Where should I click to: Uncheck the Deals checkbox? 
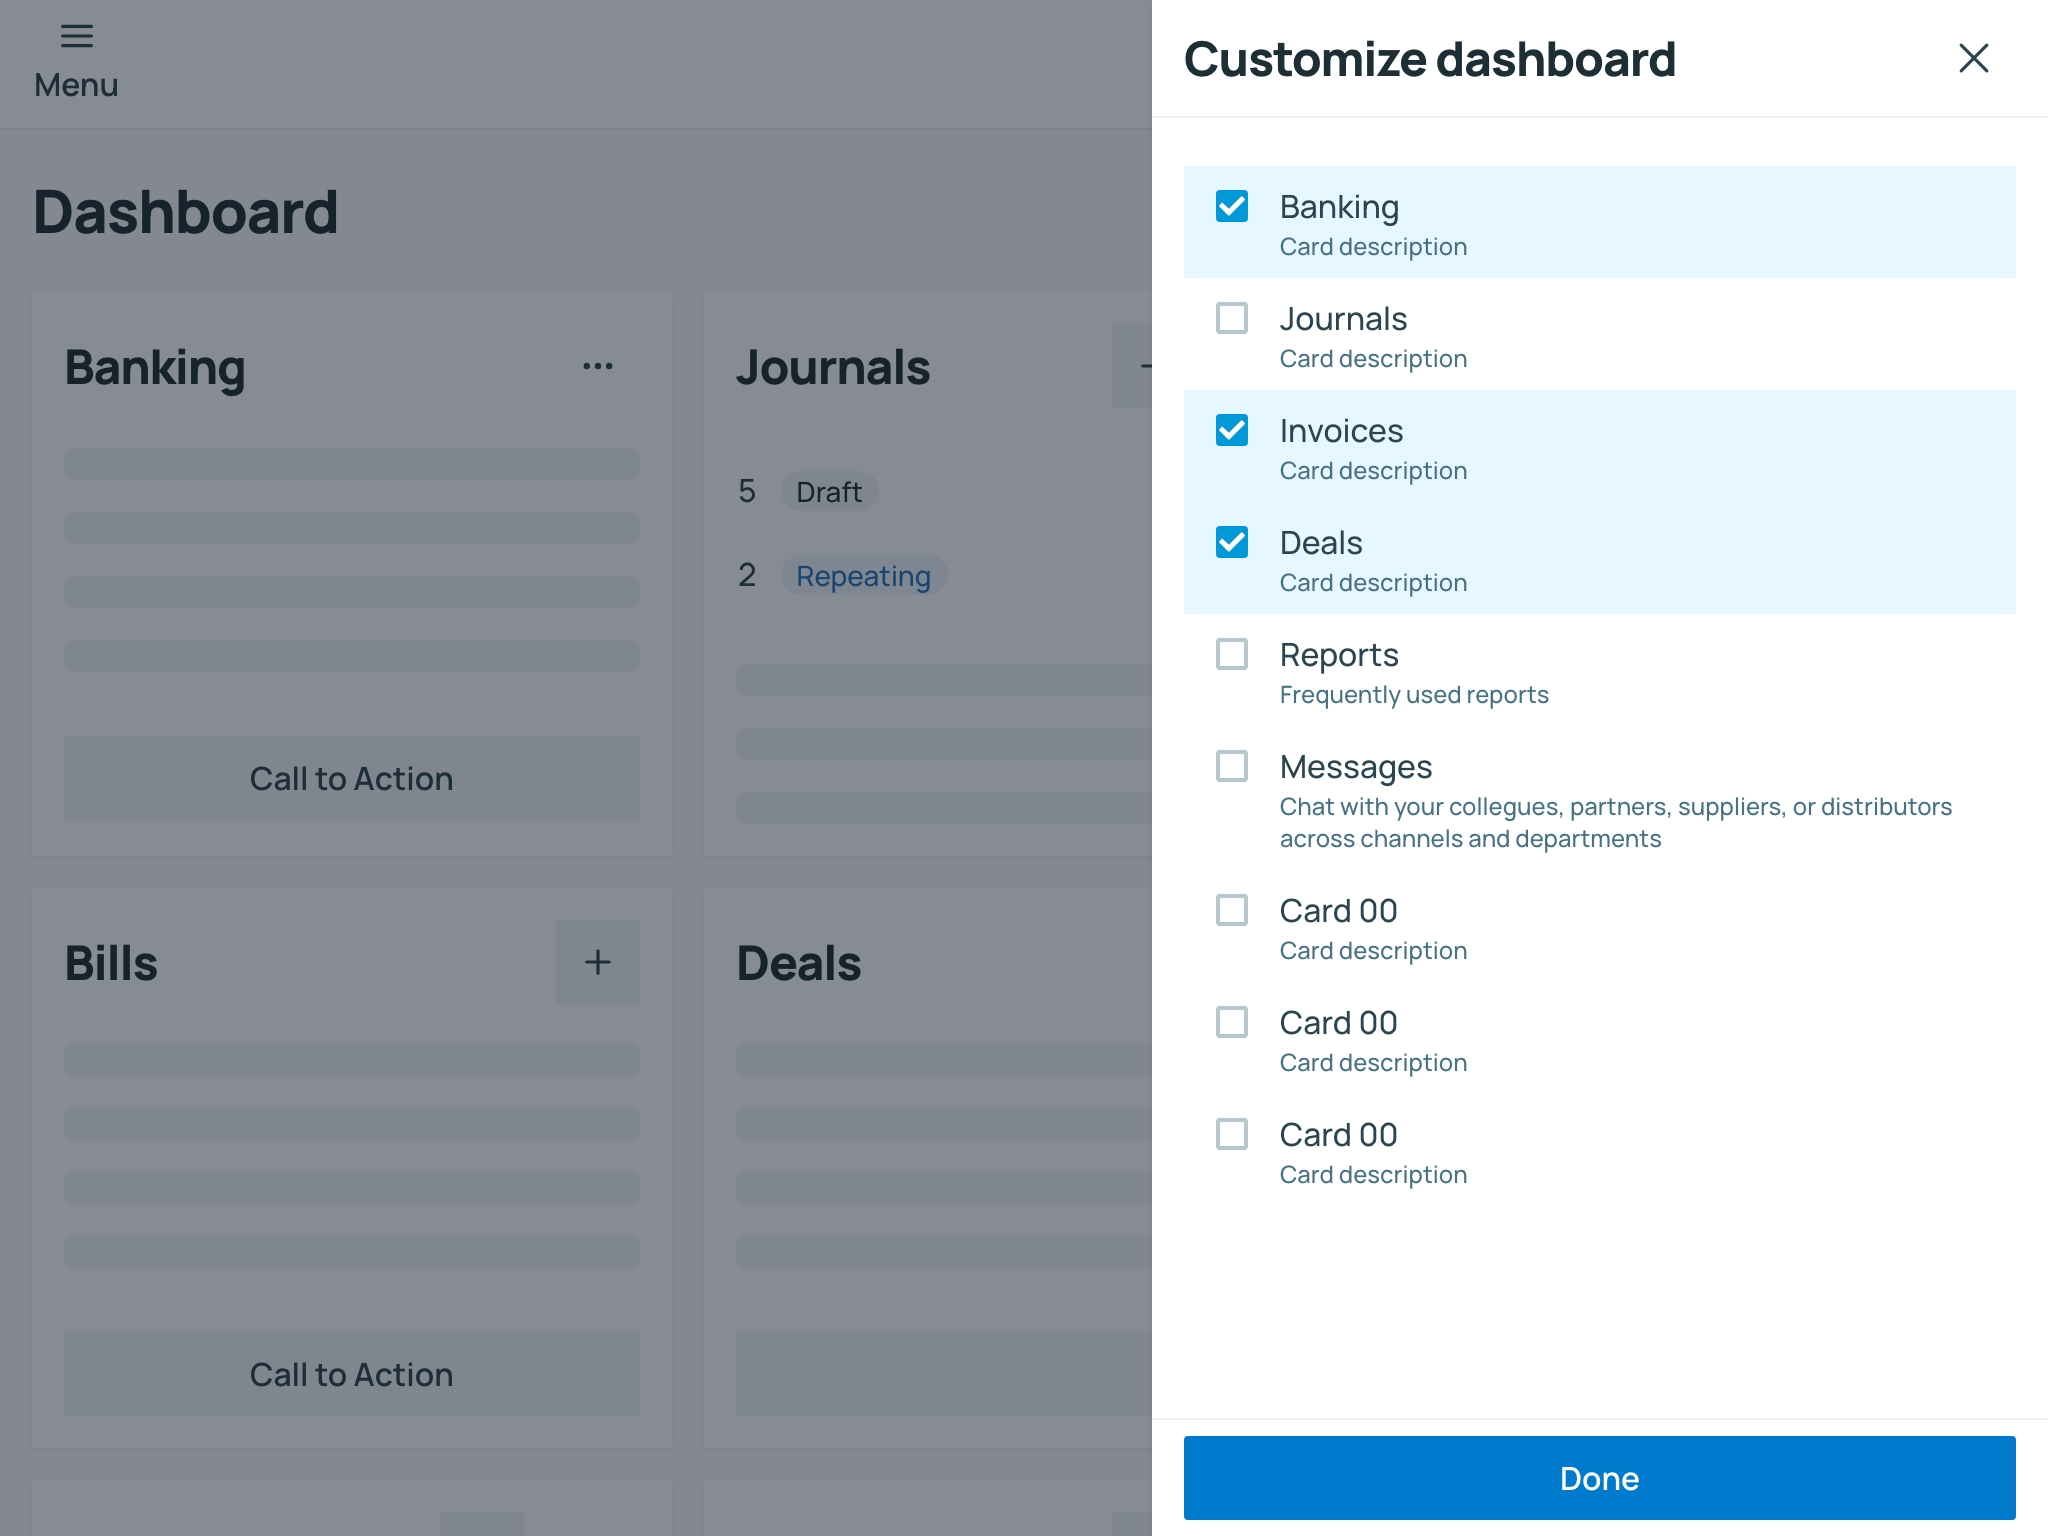click(1232, 542)
